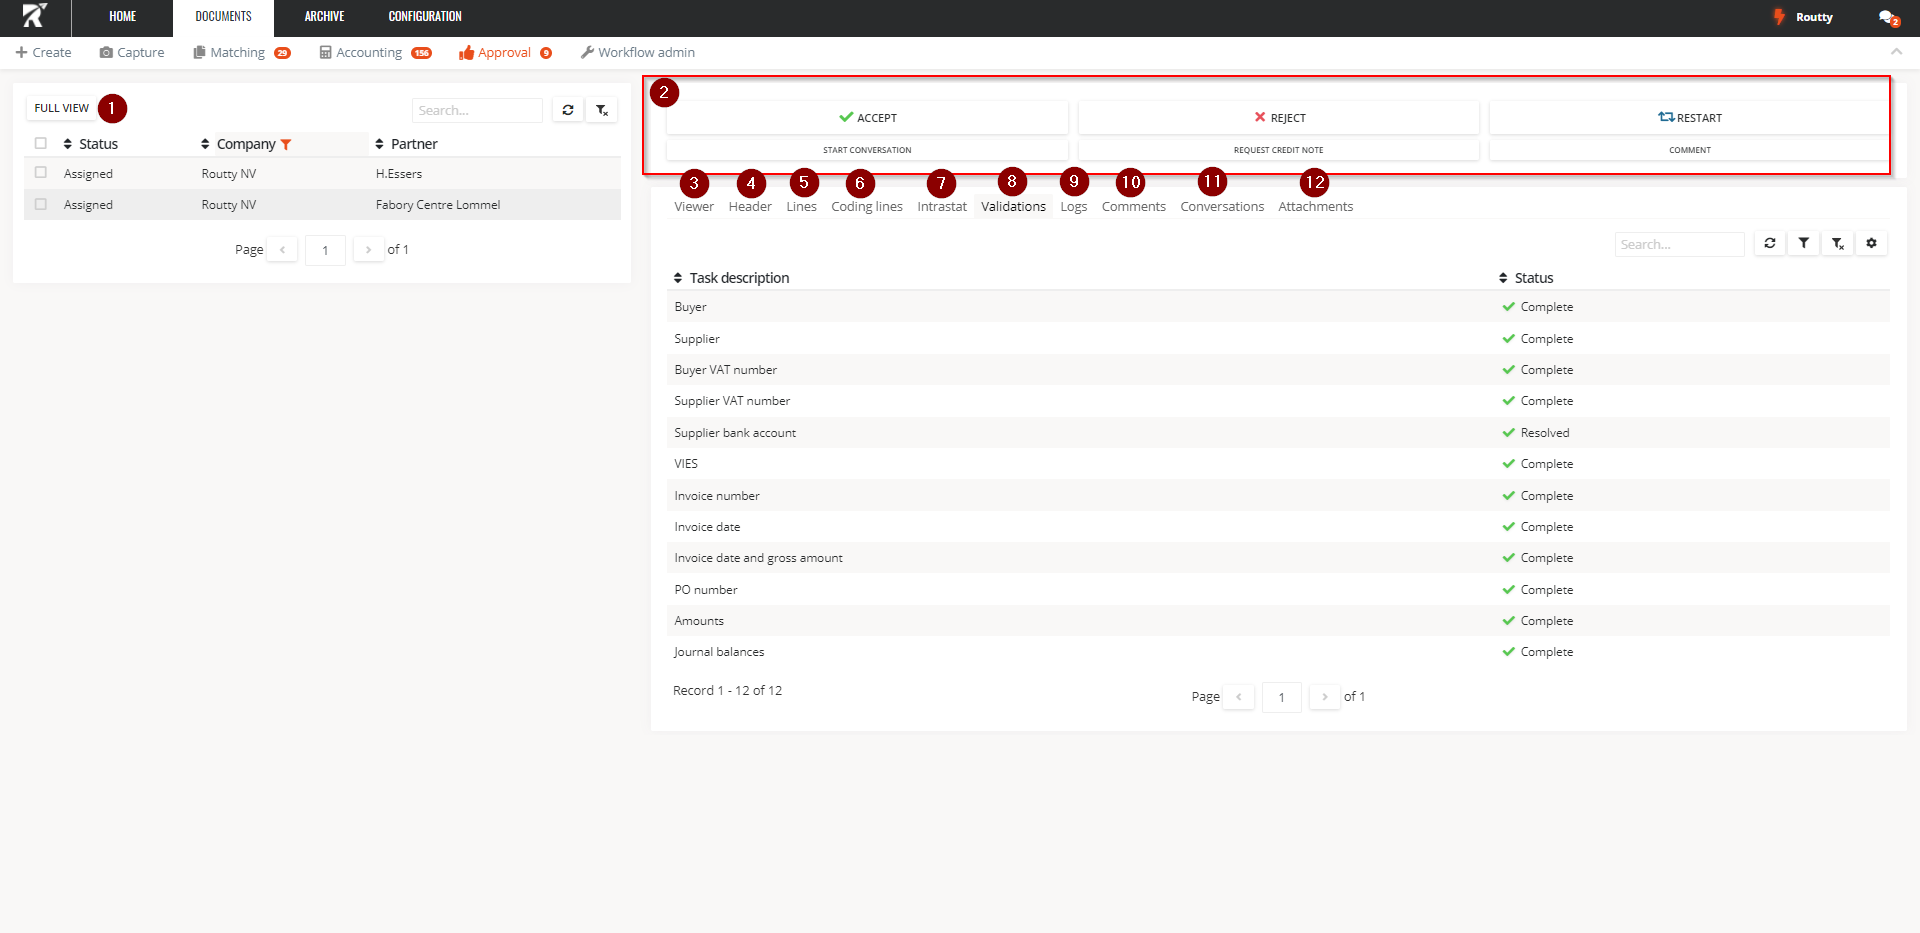Open filter for the validations table
Image resolution: width=1920 pixels, height=933 pixels.
tap(1804, 243)
